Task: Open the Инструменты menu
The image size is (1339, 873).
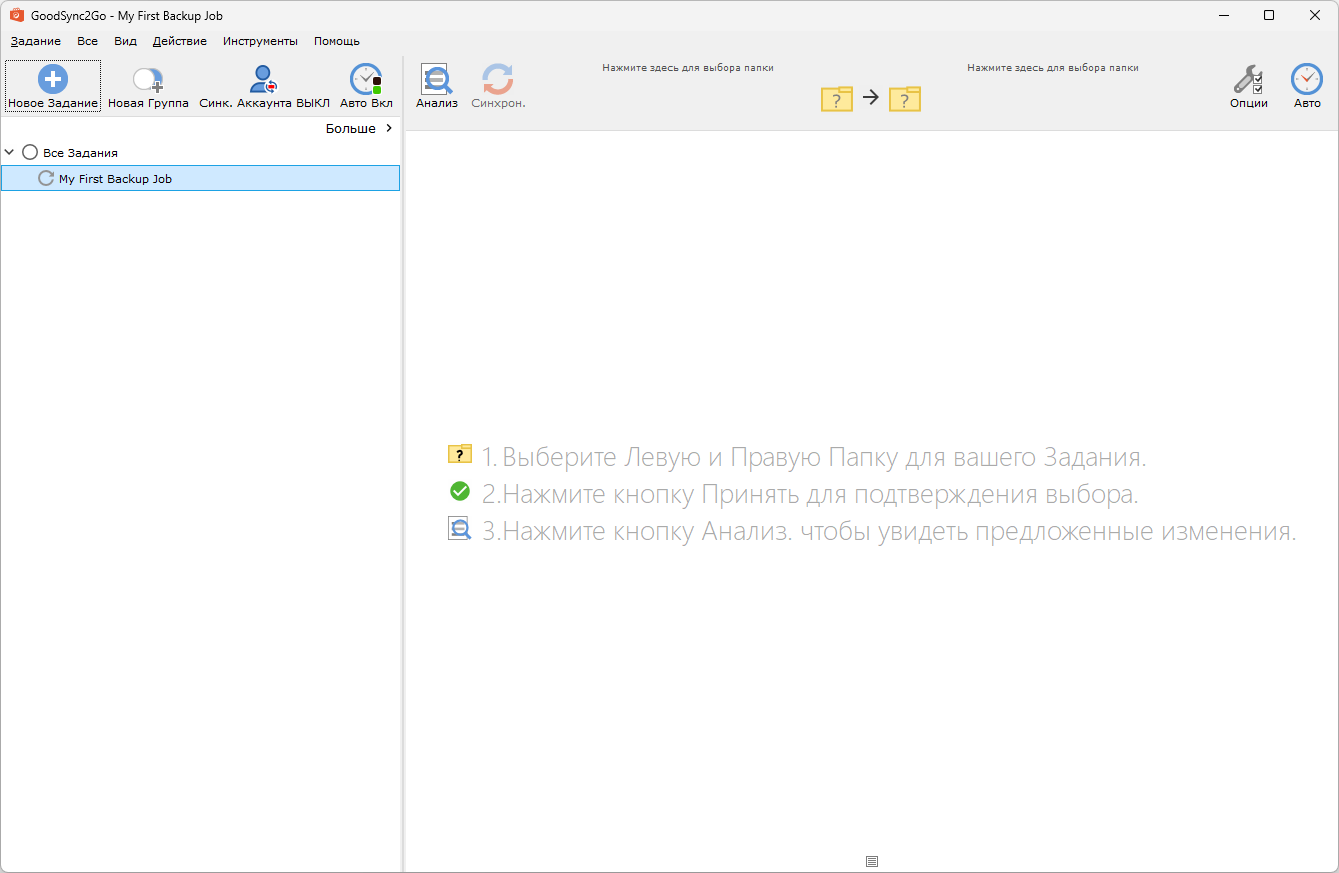Action: point(261,41)
